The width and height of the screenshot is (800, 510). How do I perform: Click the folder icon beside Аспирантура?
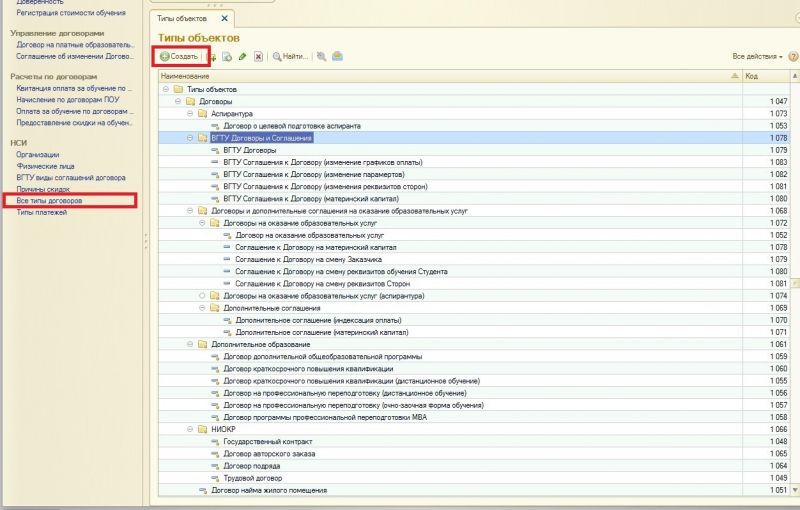pyautogui.click(x=203, y=114)
